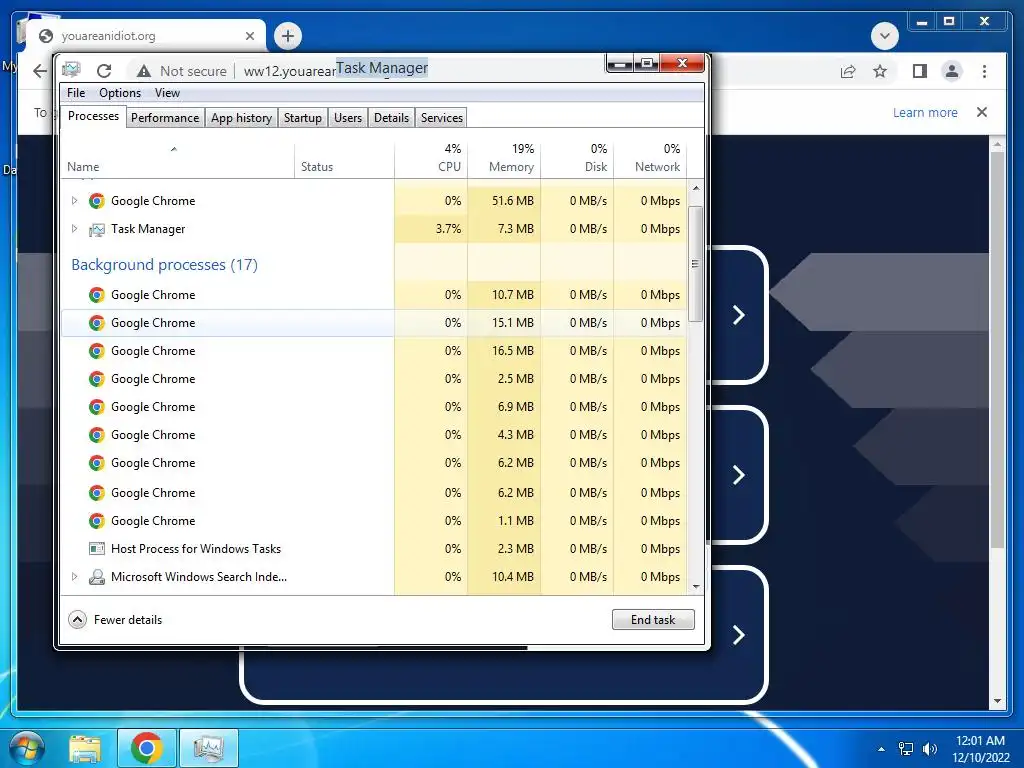Click Chrome's back arrow button
Screen dimensions: 1024x768
click(40, 71)
